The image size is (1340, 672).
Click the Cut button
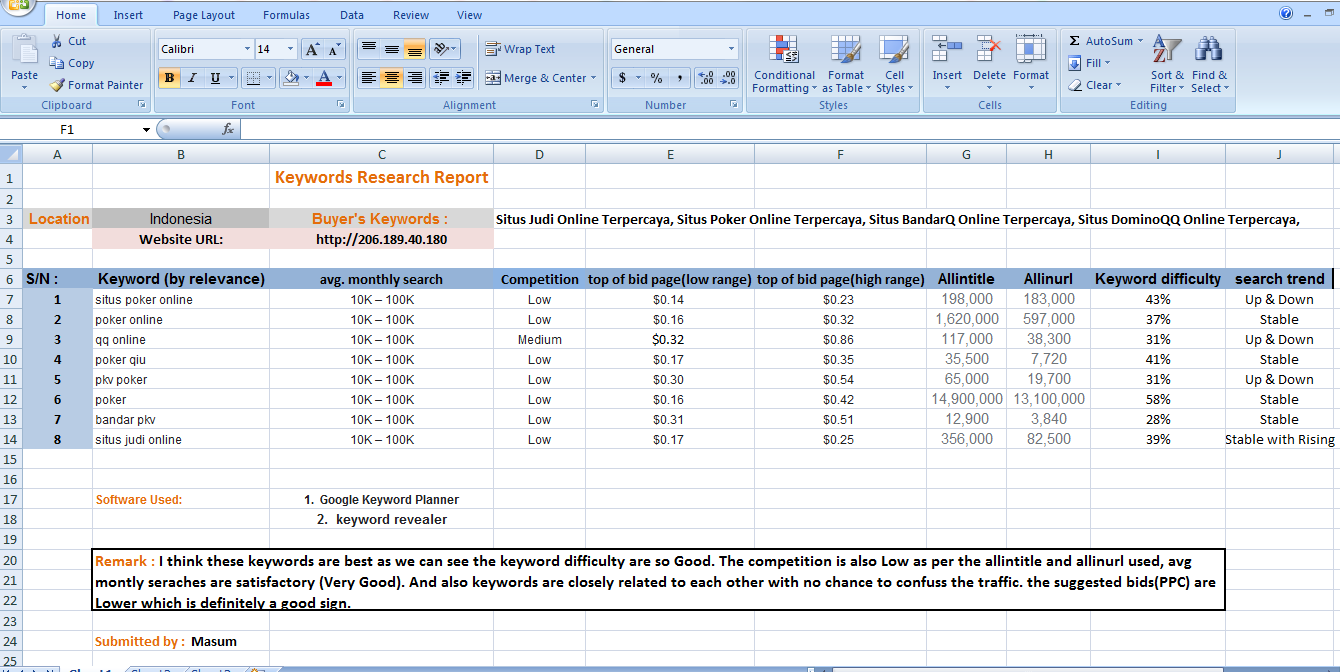point(68,41)
